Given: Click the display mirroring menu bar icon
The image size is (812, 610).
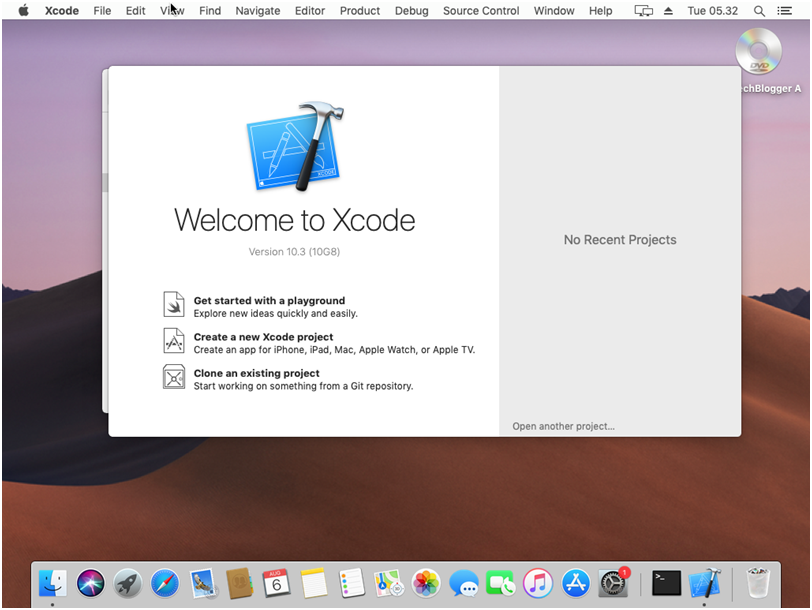Looking at the screenshot, I should point(643,11).
